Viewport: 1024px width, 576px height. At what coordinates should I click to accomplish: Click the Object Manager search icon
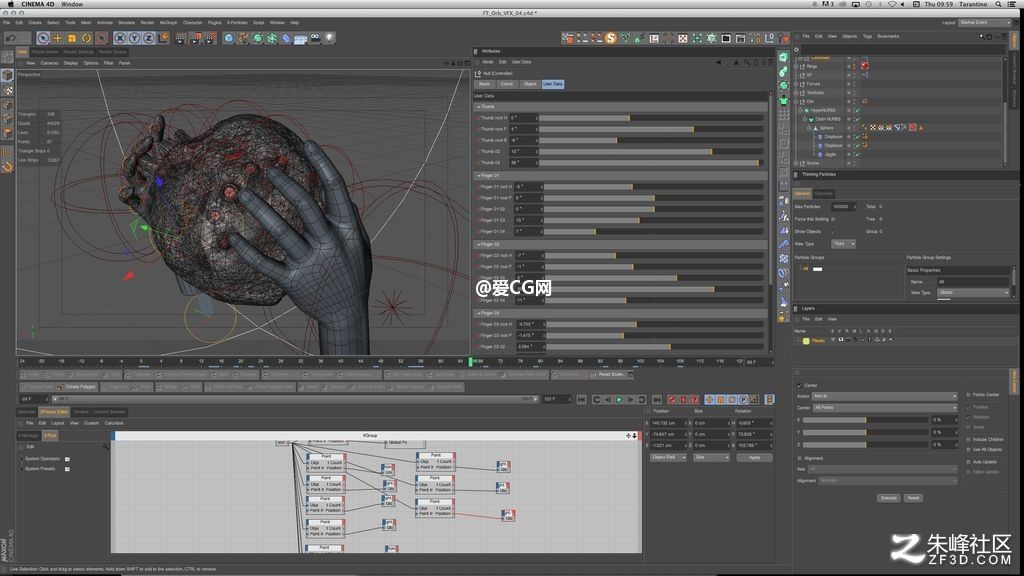pos(982,37)
